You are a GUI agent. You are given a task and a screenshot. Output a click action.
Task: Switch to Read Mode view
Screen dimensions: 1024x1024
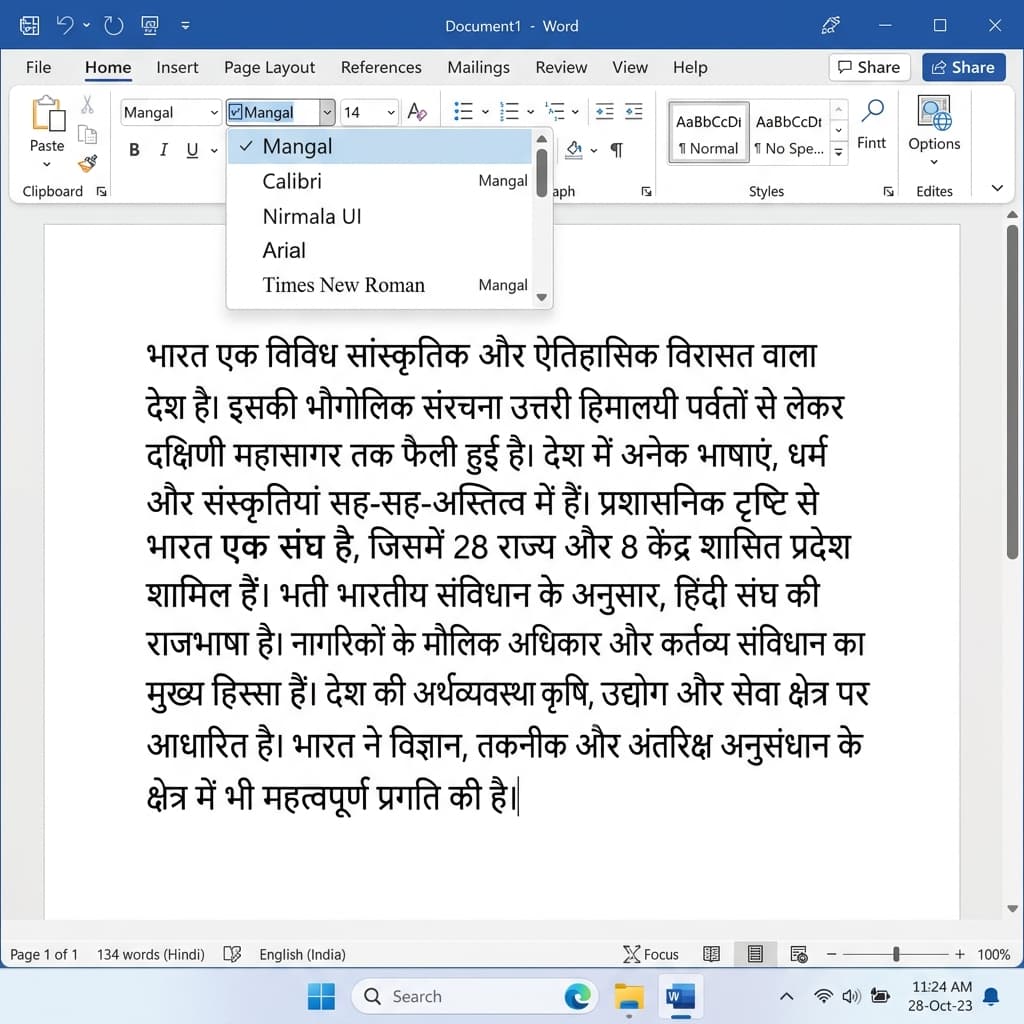(711, 954)
